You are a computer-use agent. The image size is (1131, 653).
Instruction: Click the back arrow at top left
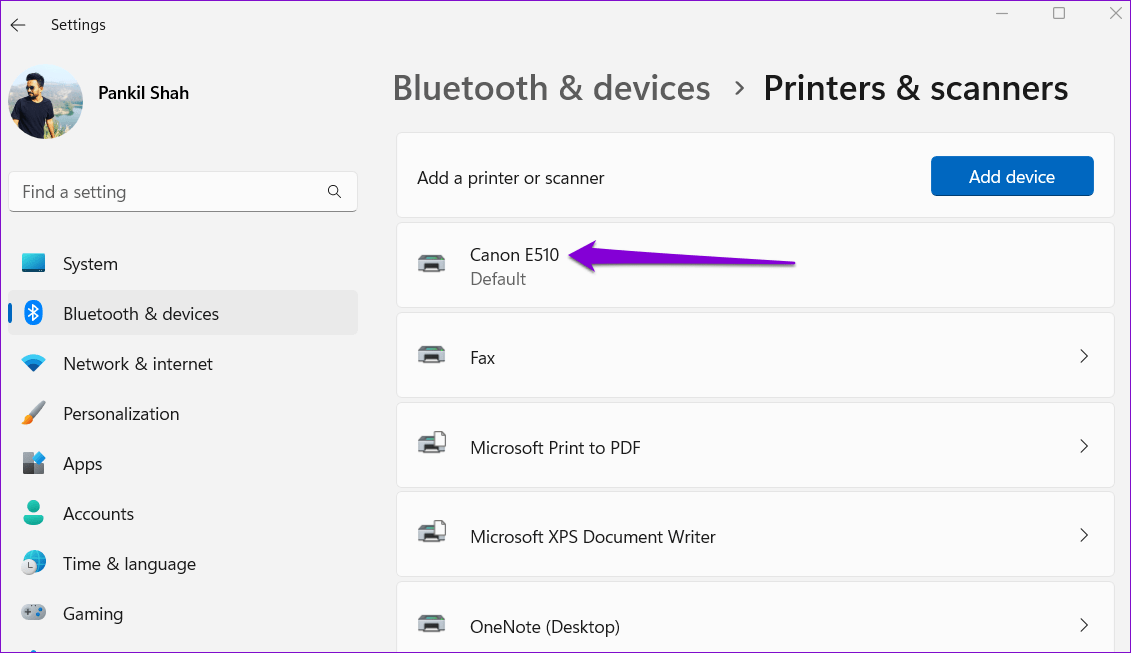[18, 24]
